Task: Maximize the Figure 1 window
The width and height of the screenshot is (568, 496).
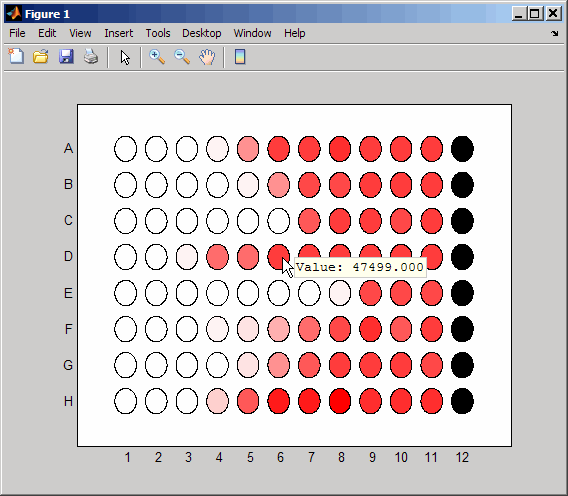Action: pyautogui.click(x=534, y=14)
